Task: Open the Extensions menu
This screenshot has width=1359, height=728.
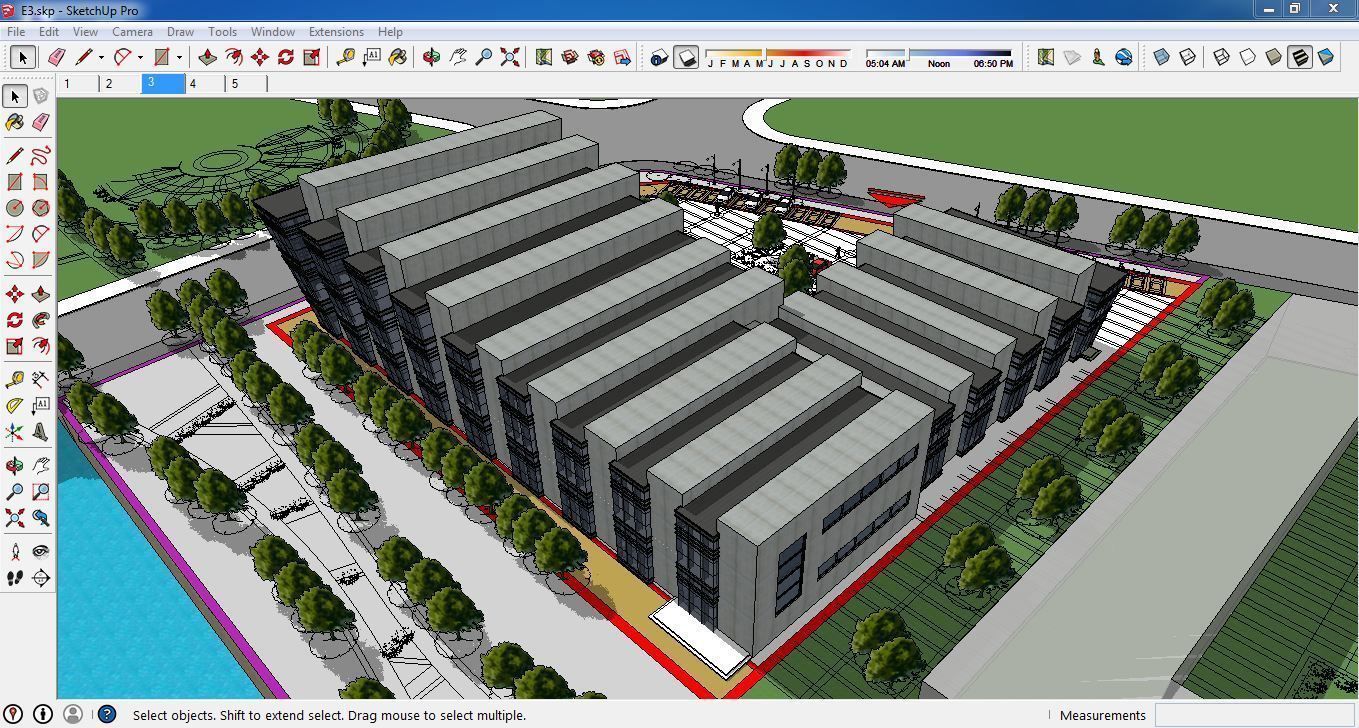Action: coord(336,32)
